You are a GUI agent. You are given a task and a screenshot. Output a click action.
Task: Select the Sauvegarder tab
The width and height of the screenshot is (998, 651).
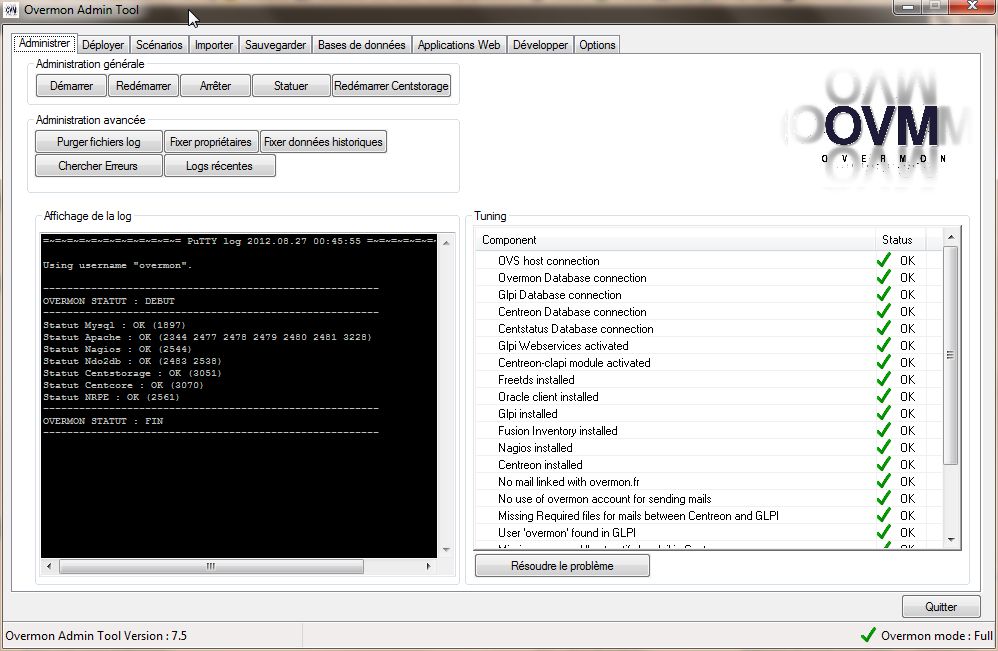pyautogui.click(x=276, y=45)
